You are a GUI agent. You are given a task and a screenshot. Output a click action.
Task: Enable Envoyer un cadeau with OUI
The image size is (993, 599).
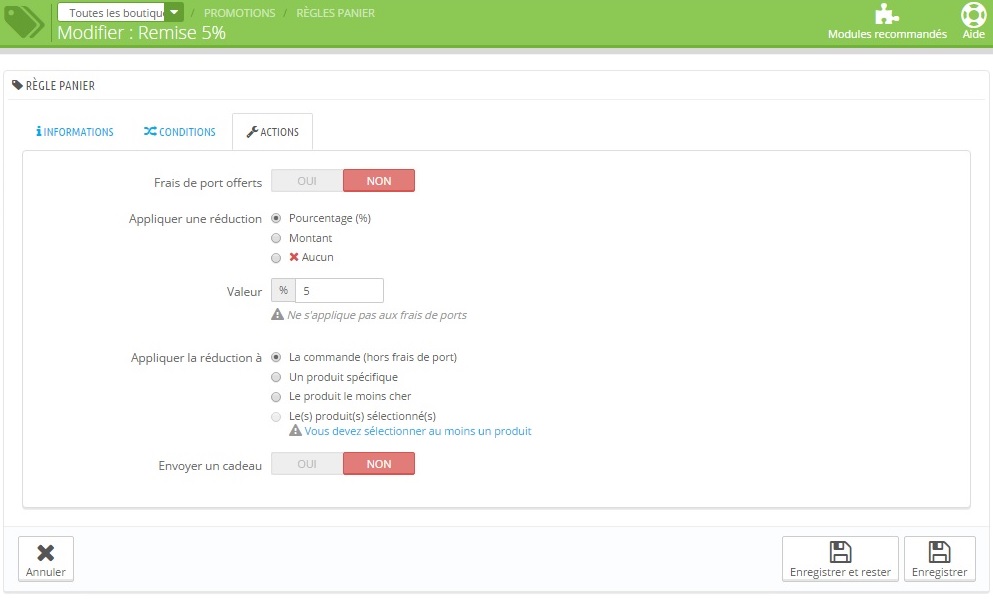[x=307, y=463]
